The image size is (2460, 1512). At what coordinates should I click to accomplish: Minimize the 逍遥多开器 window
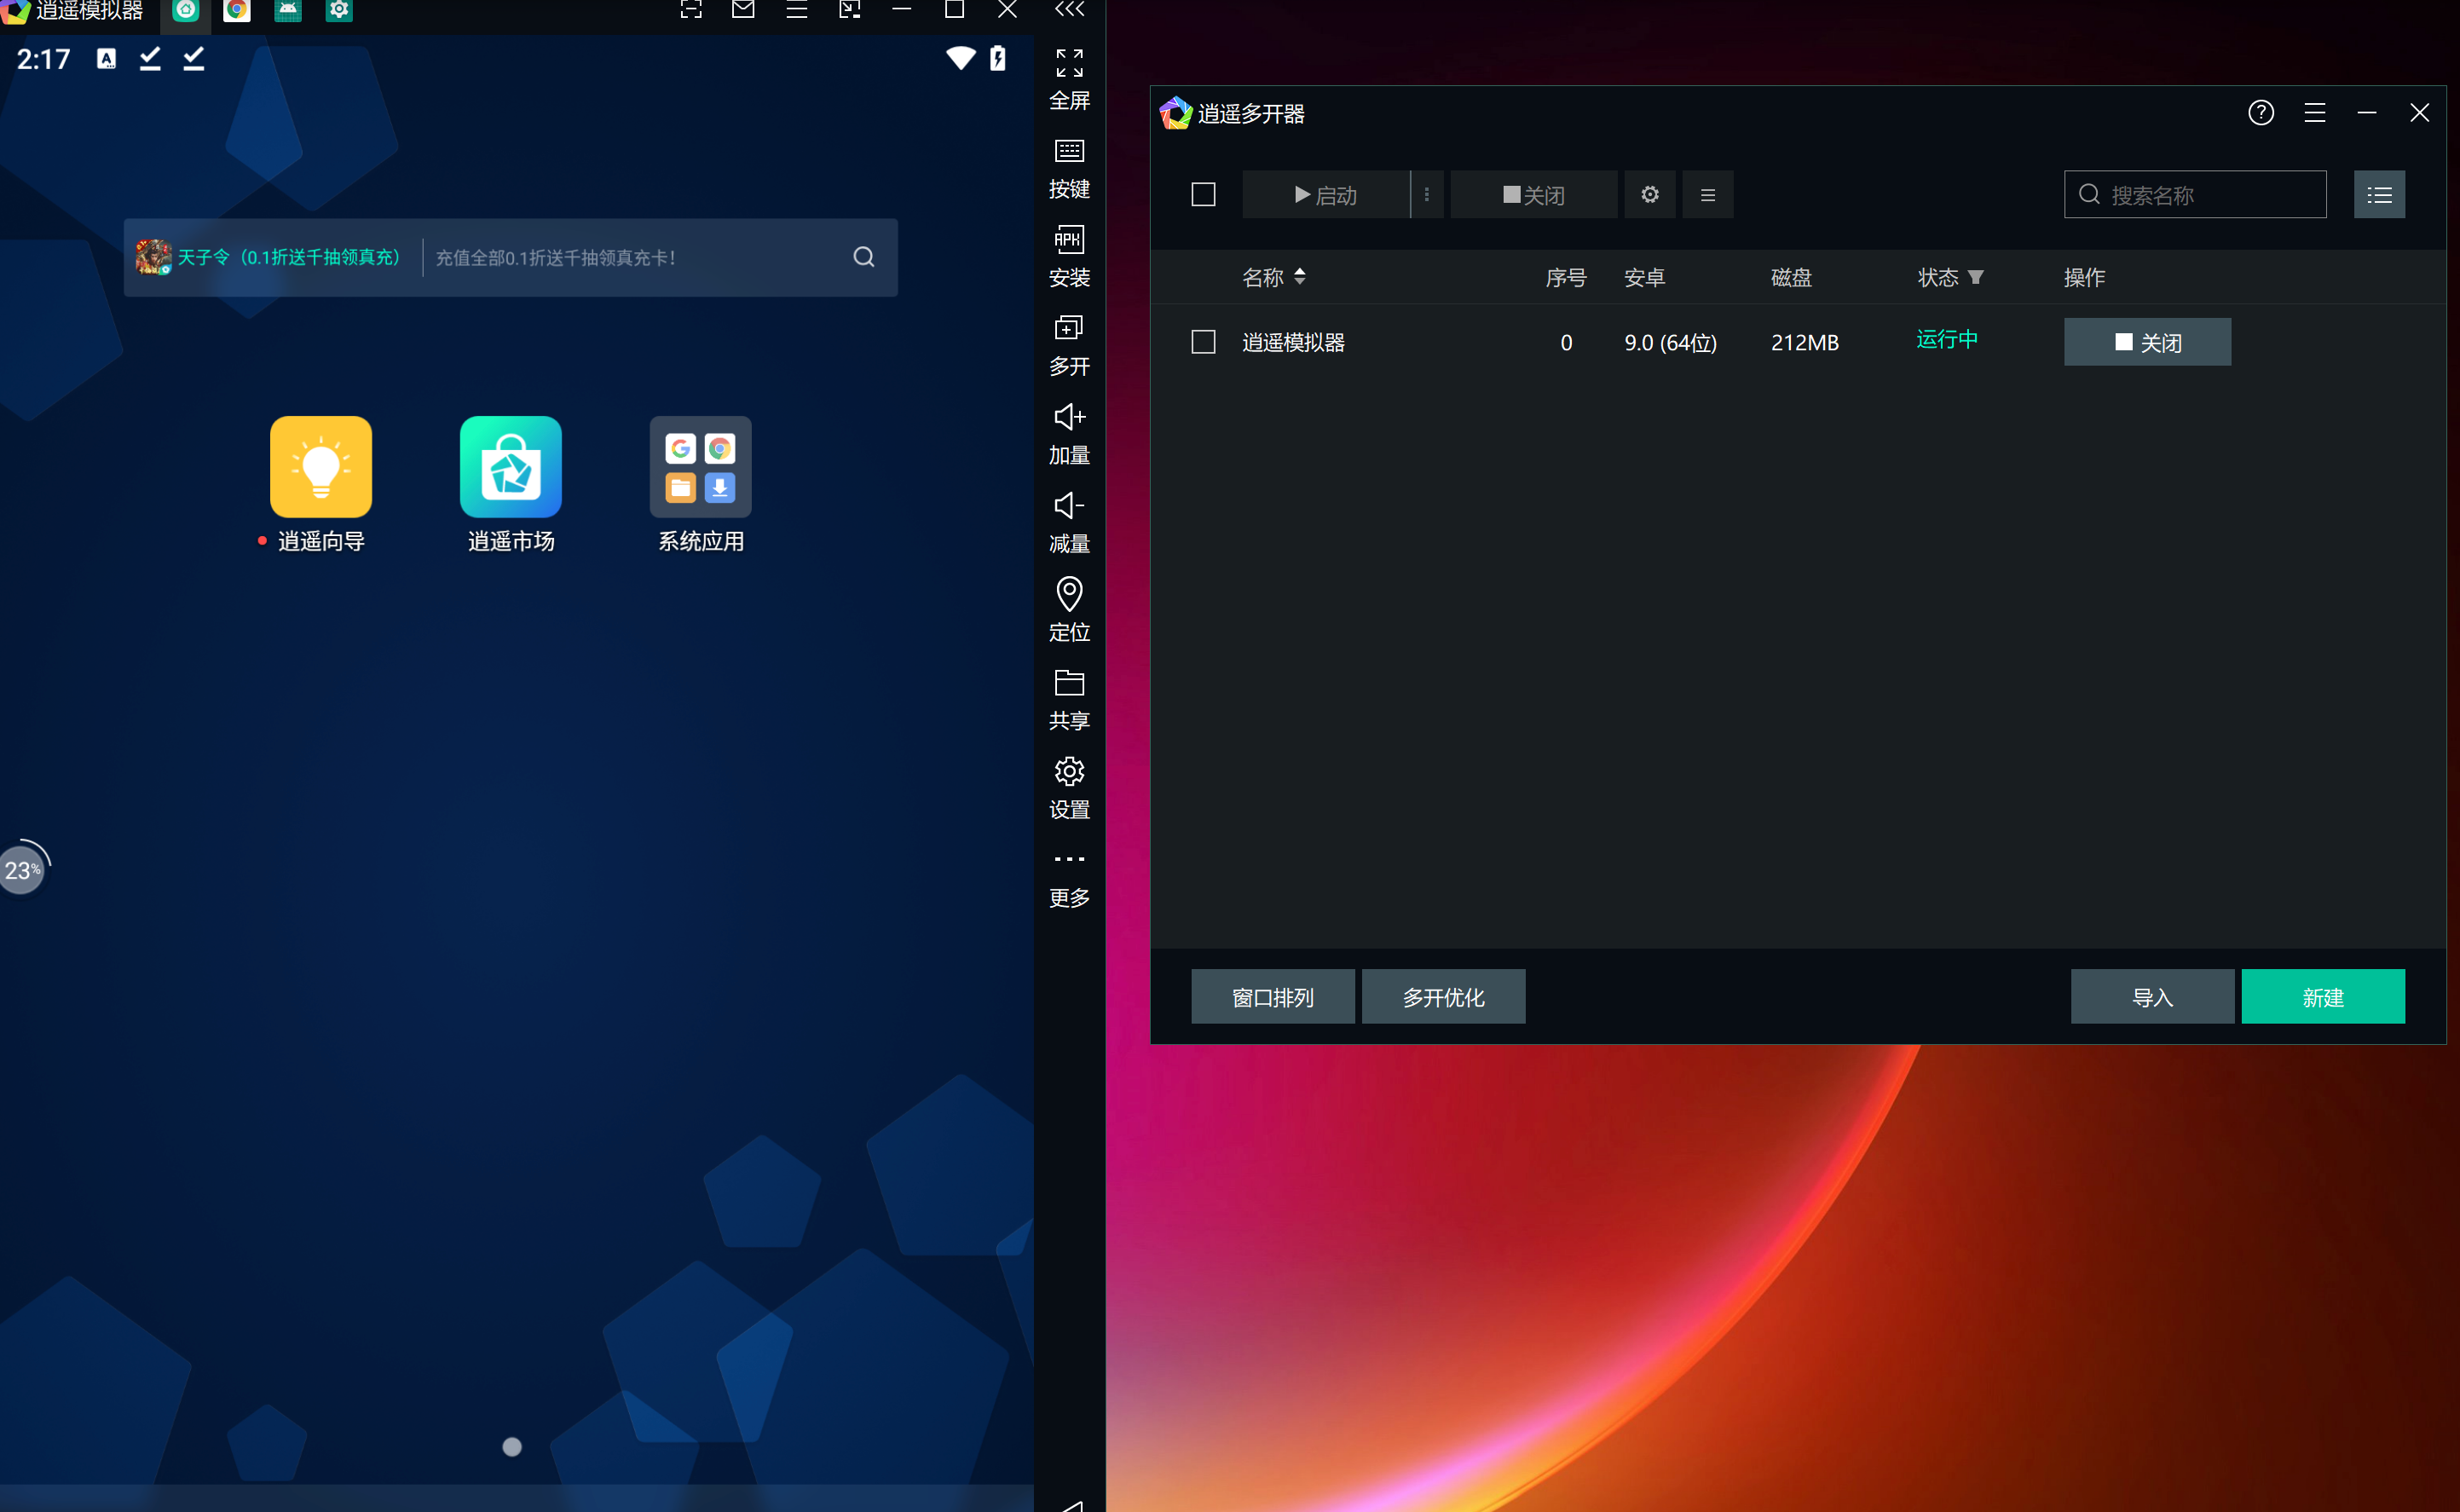[2367, 113]
